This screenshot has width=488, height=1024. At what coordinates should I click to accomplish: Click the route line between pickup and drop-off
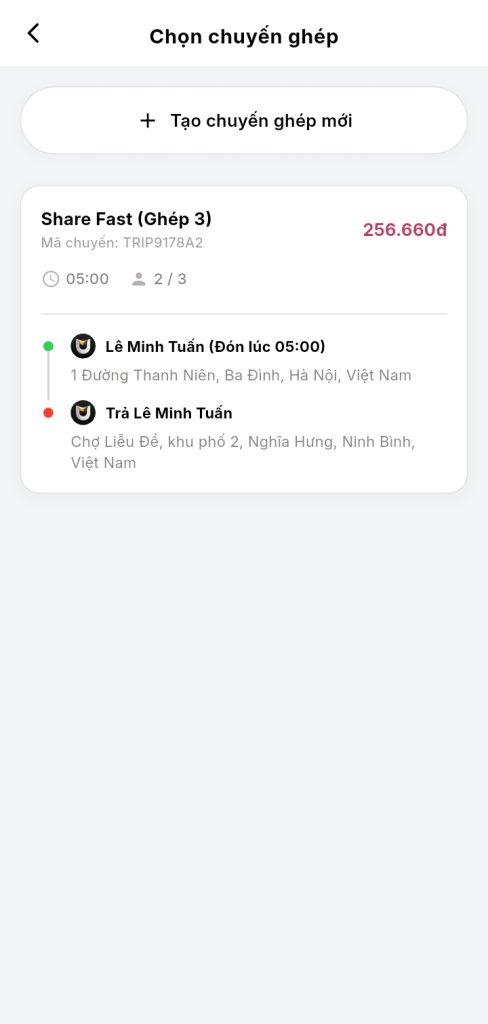pyautogui.click(x=48, y=379)
